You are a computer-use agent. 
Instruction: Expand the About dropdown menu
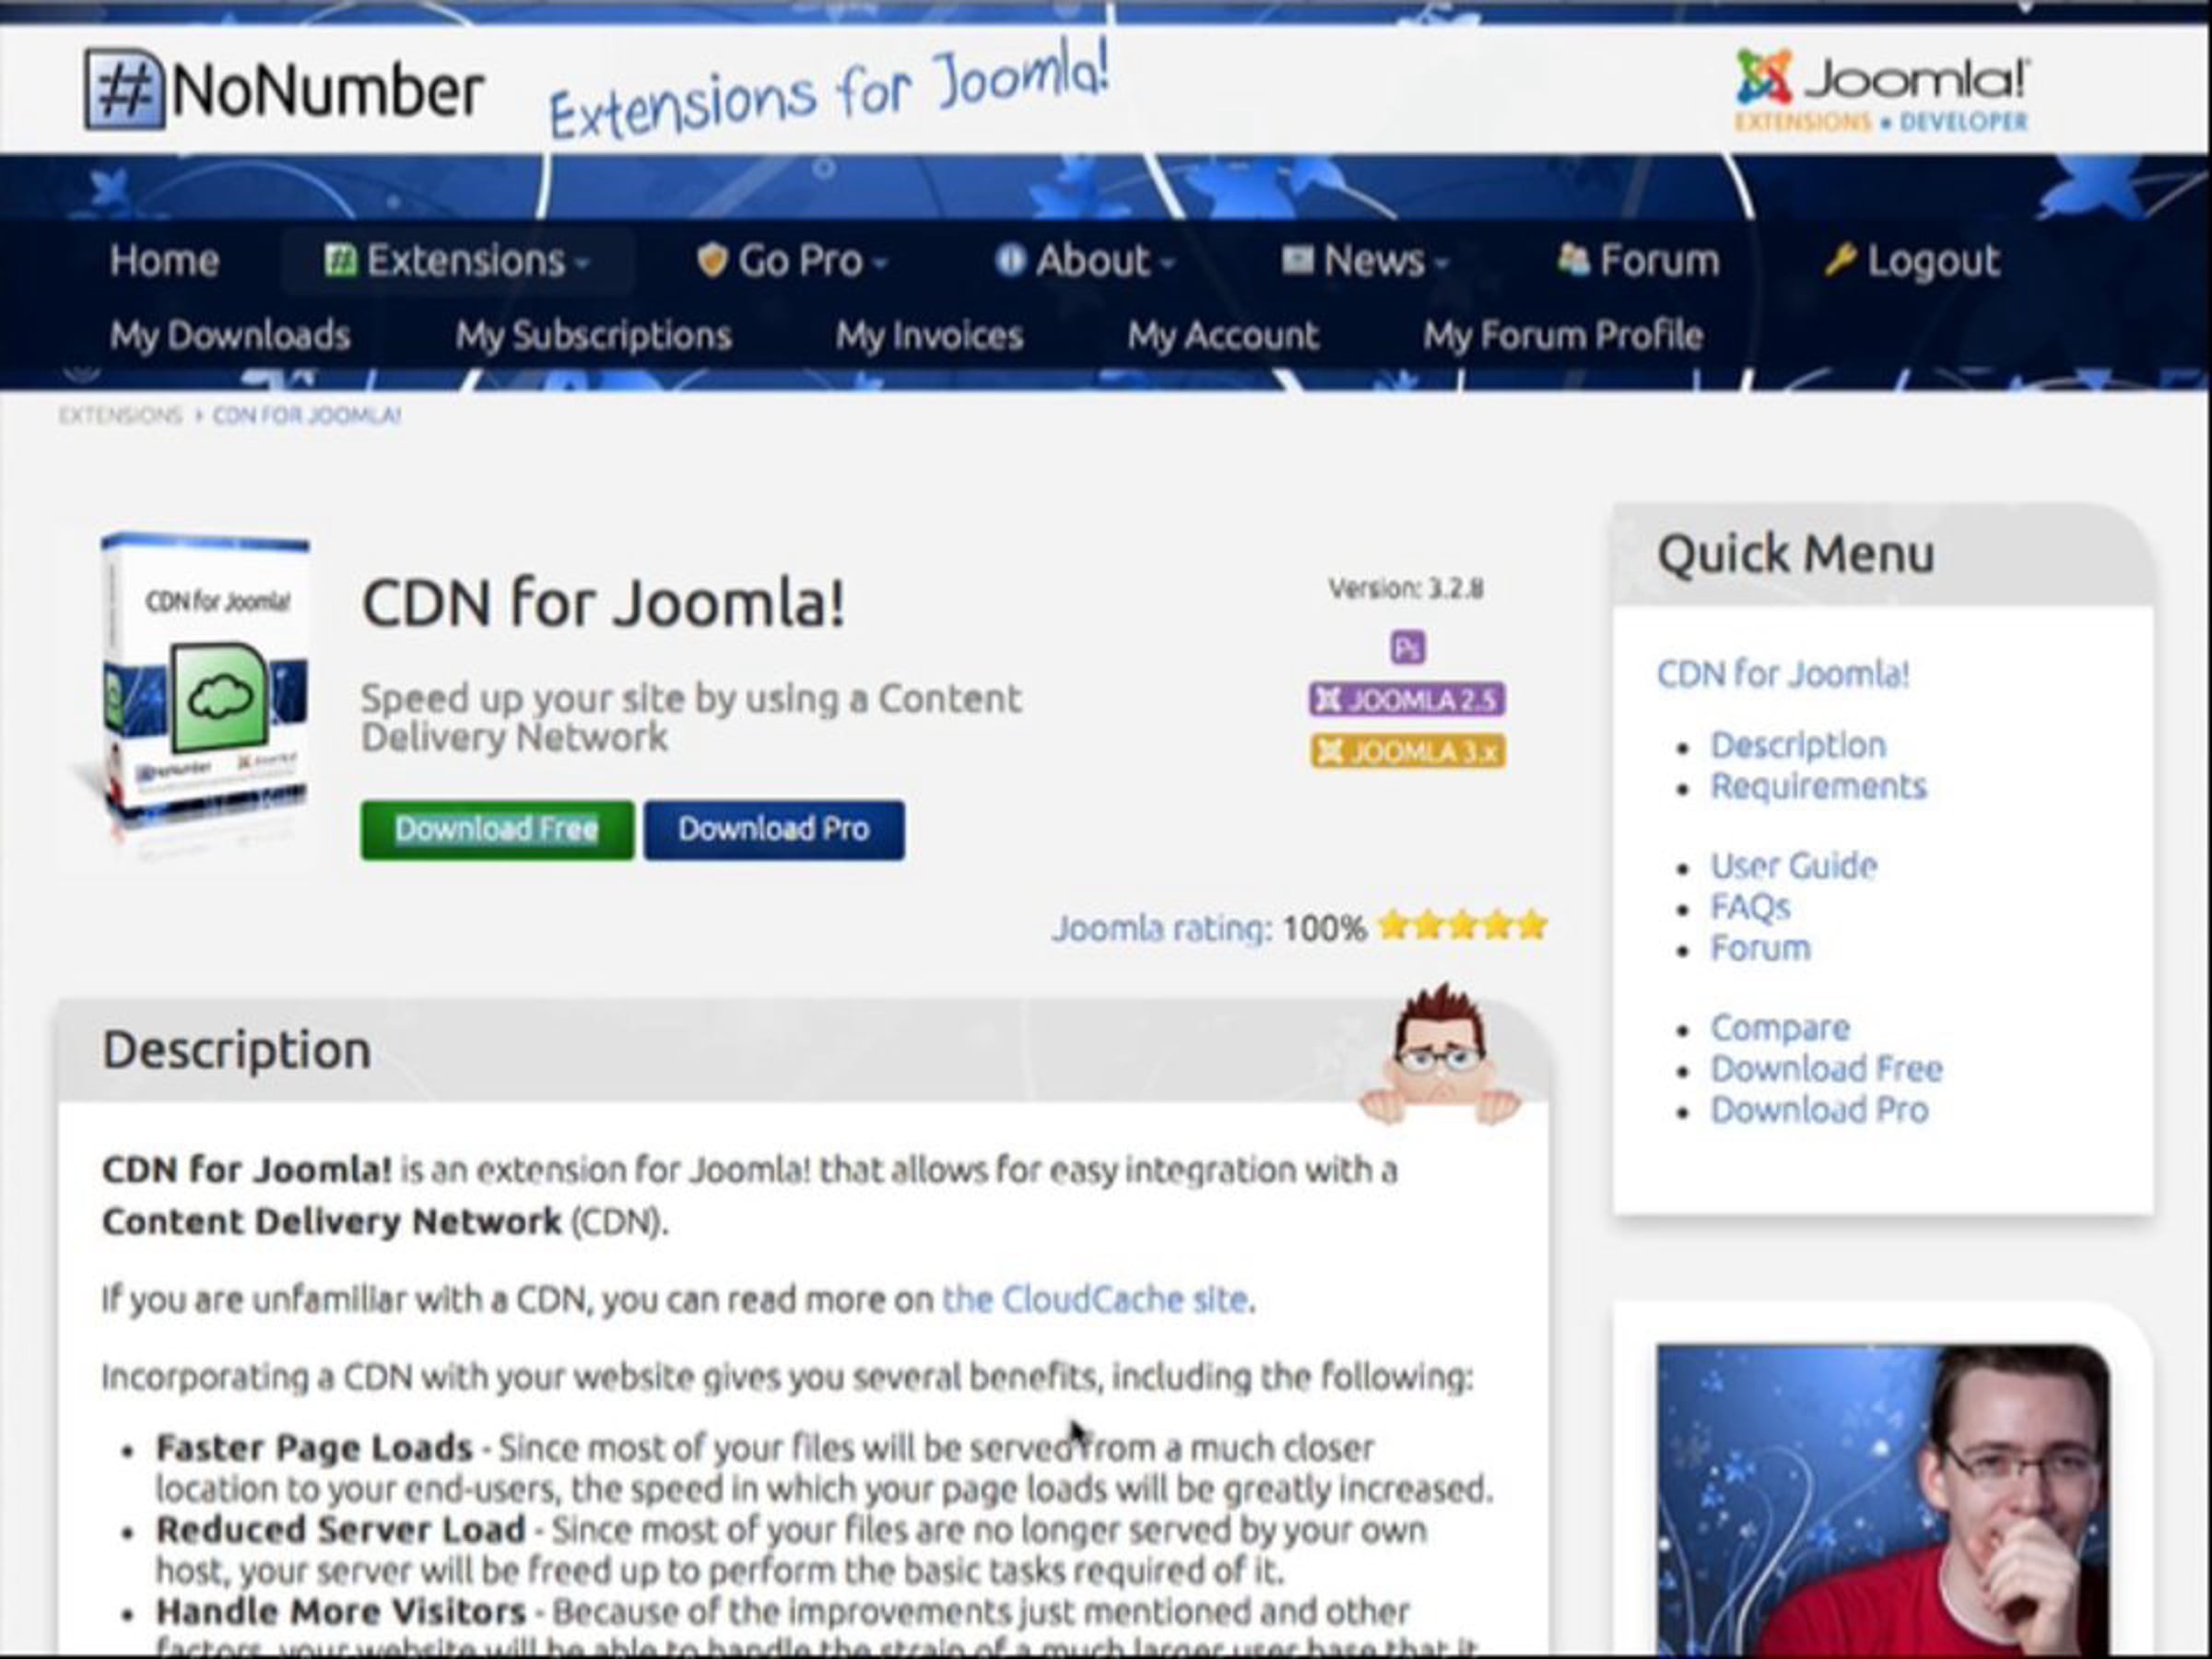coord(1085,261)
